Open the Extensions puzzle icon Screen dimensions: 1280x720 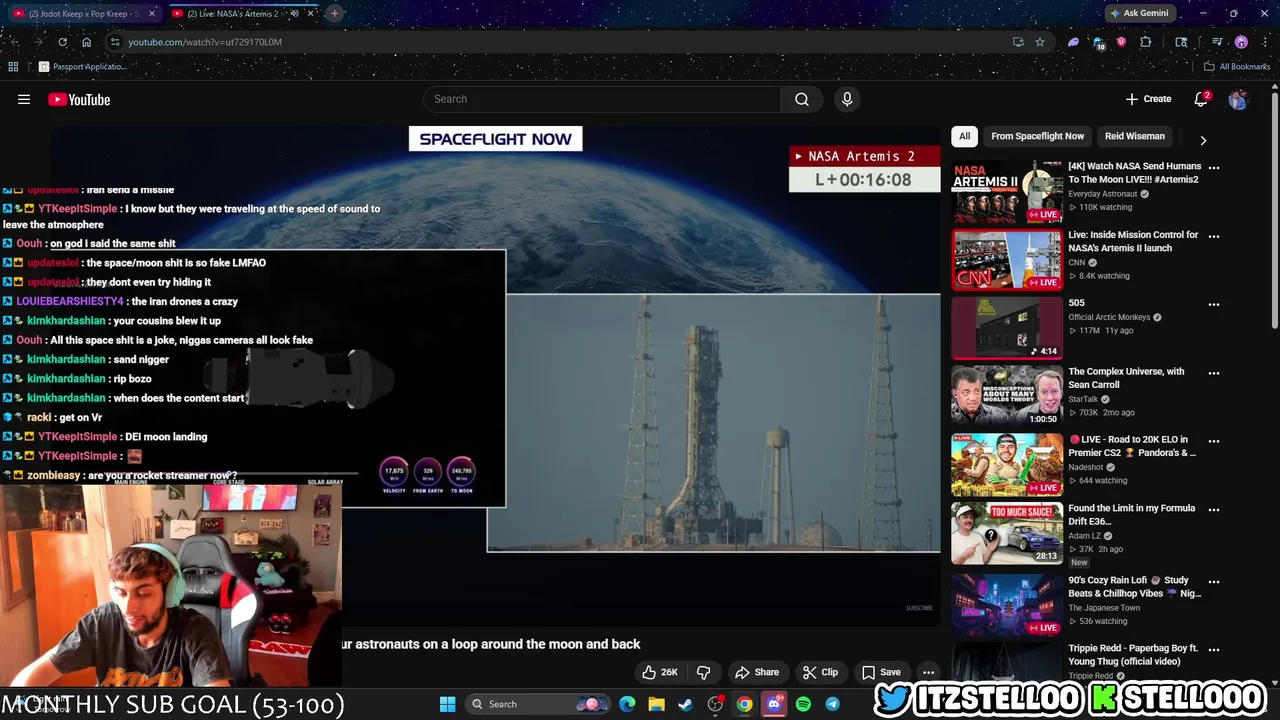coord(1146,42)
